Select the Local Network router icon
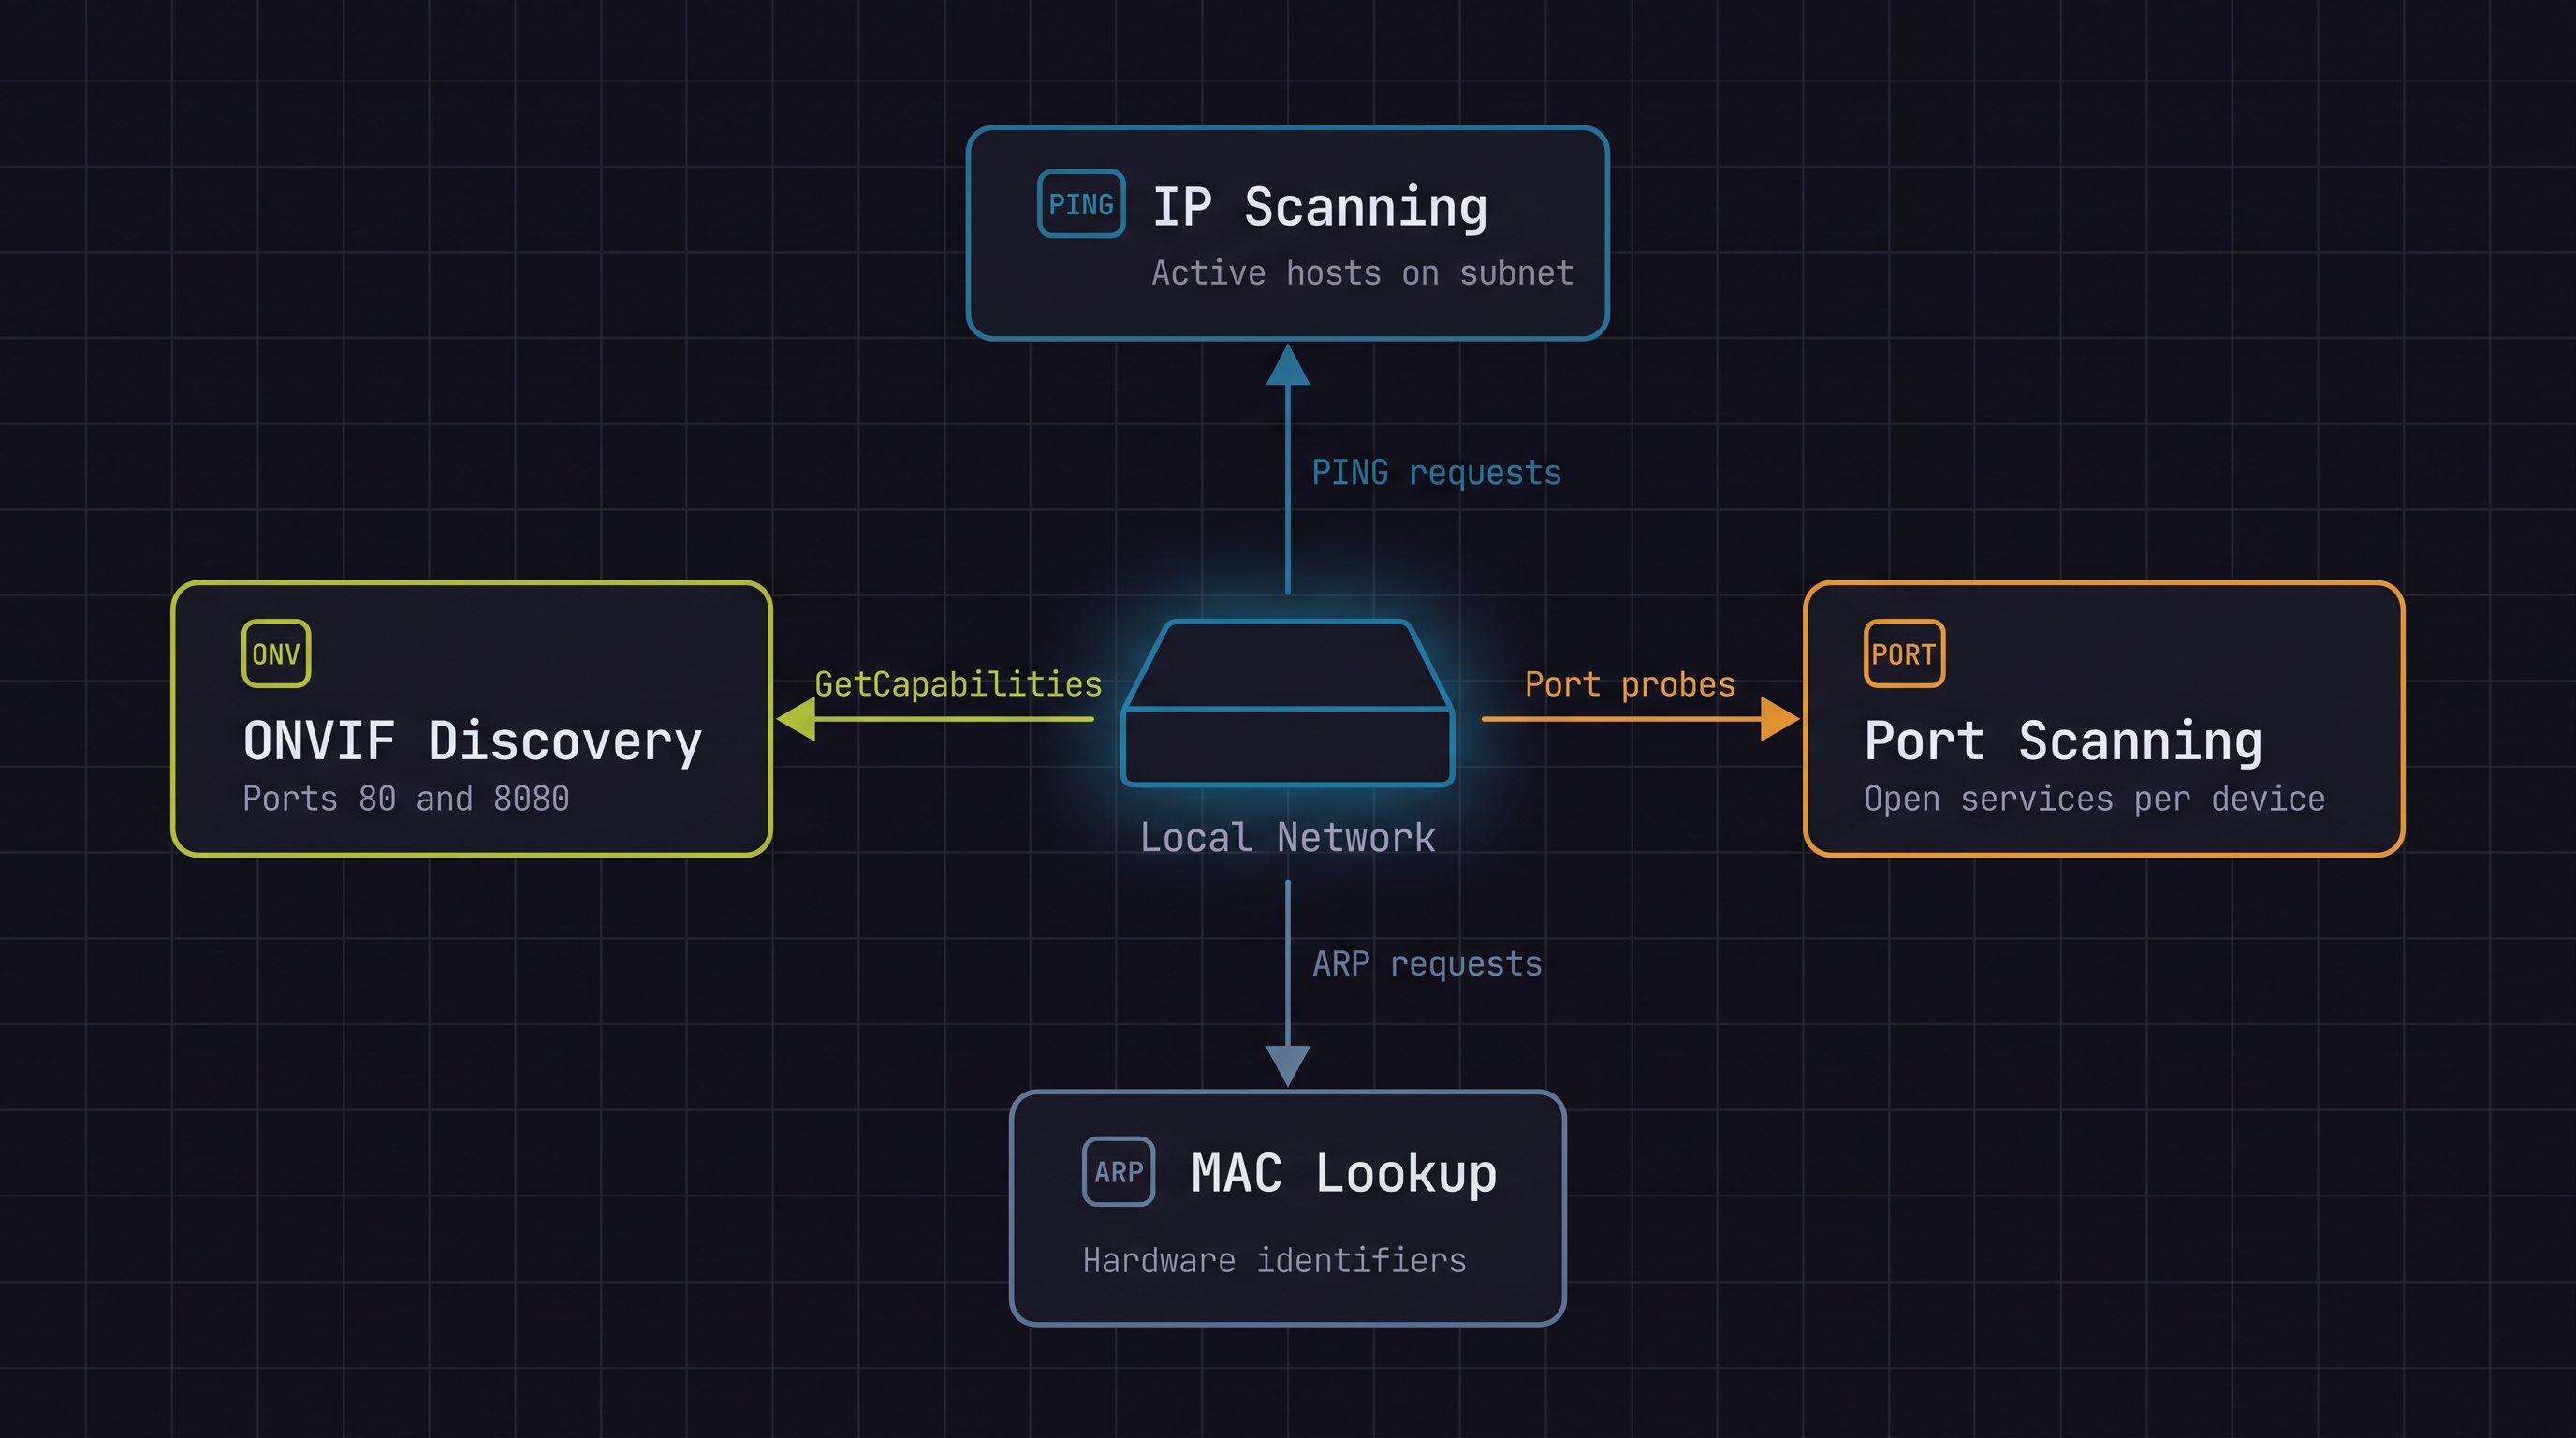The image size is (2576, 1438). click(1288, 703)
